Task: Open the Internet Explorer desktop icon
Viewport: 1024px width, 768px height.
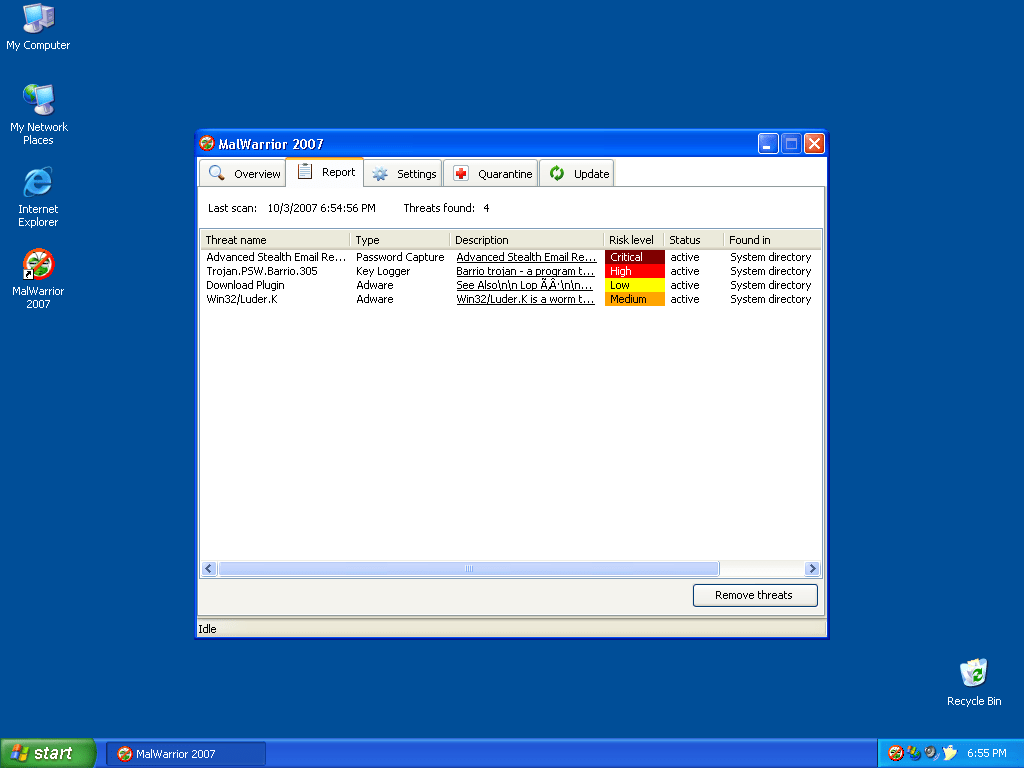Action: click(38, 183)
